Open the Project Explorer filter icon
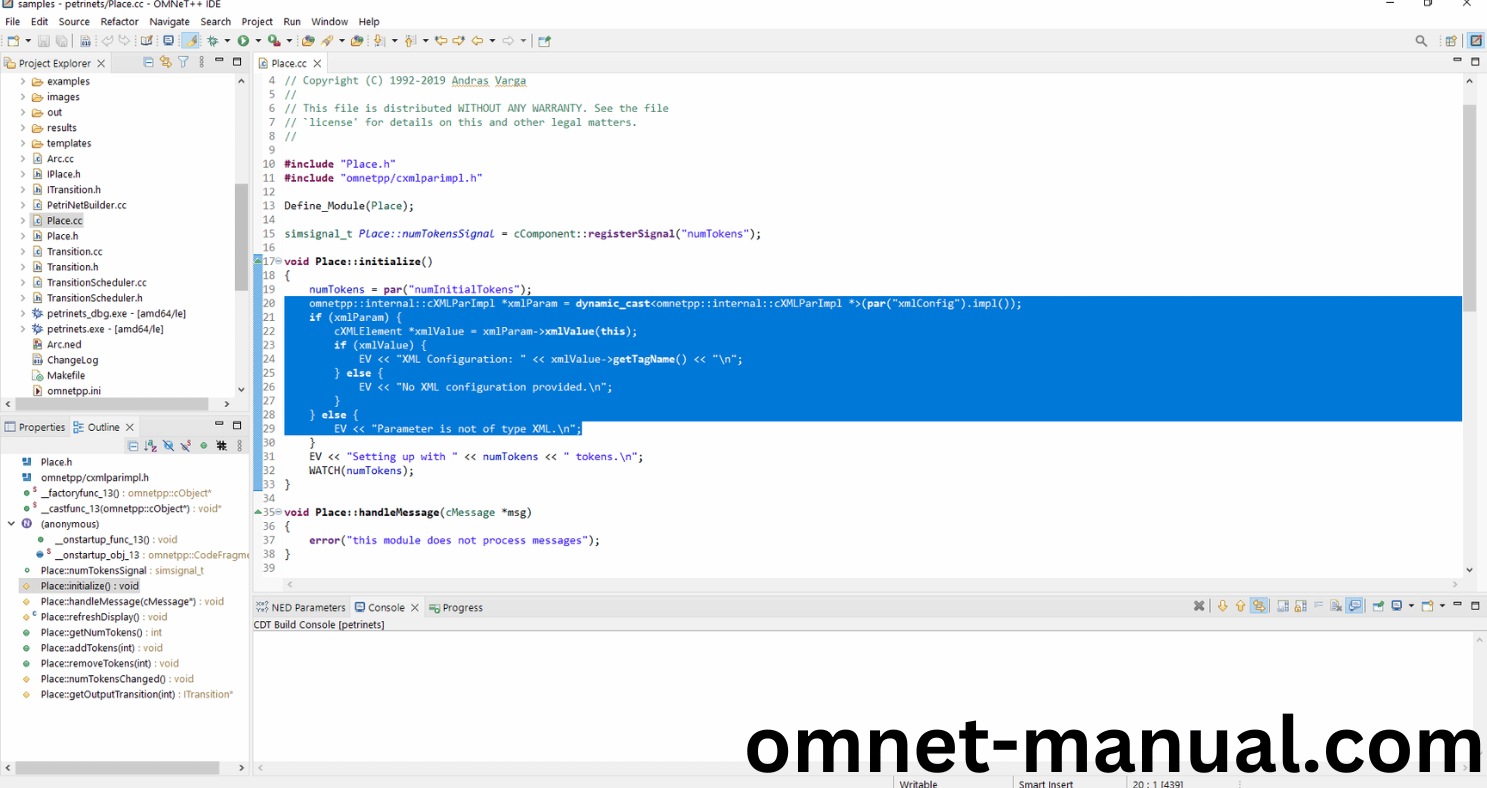This screenshot has height=788, width=1487. point(183,62)
